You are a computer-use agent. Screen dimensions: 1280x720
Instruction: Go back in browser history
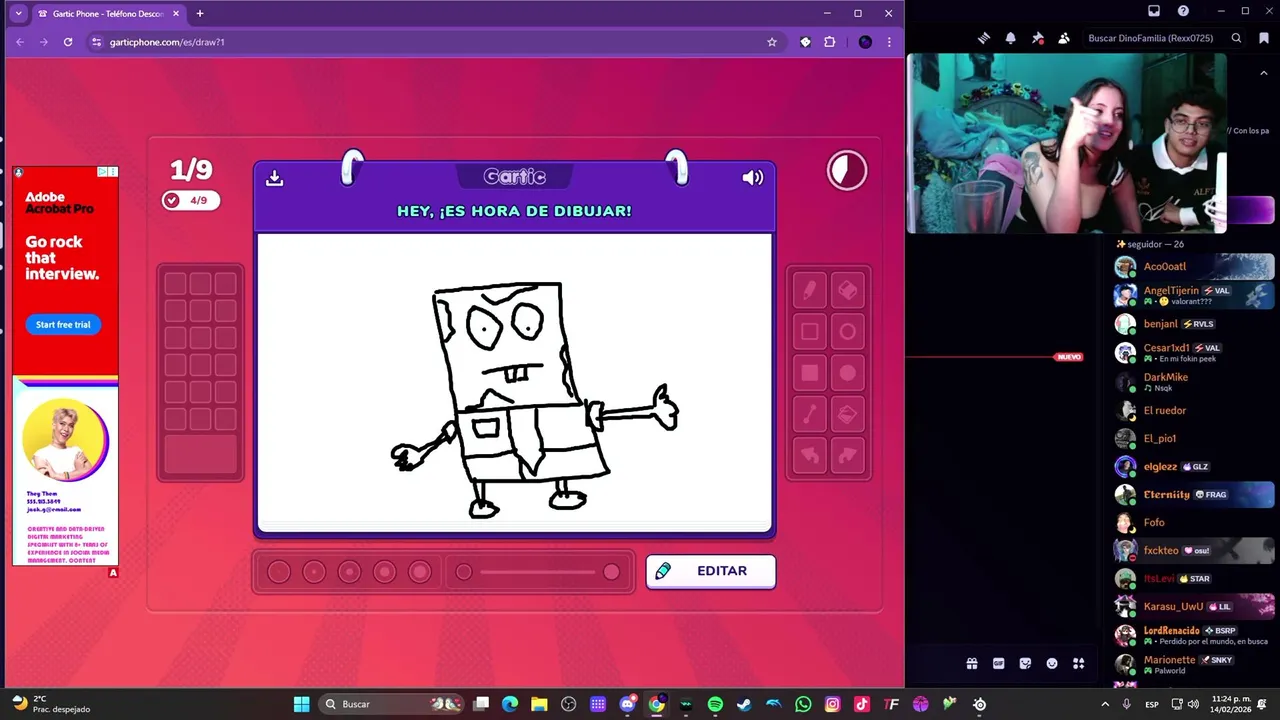[20, 42]
